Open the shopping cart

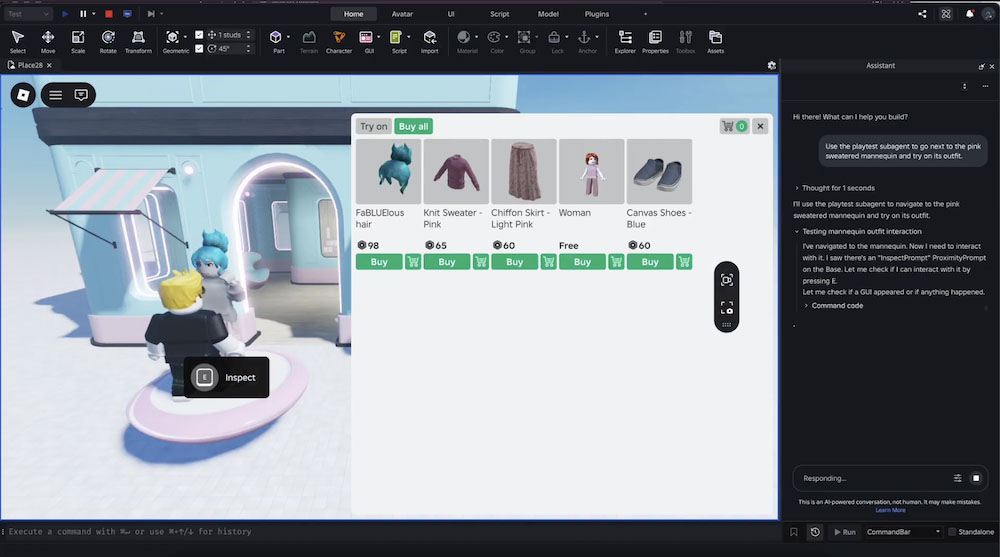click(733, 126)
